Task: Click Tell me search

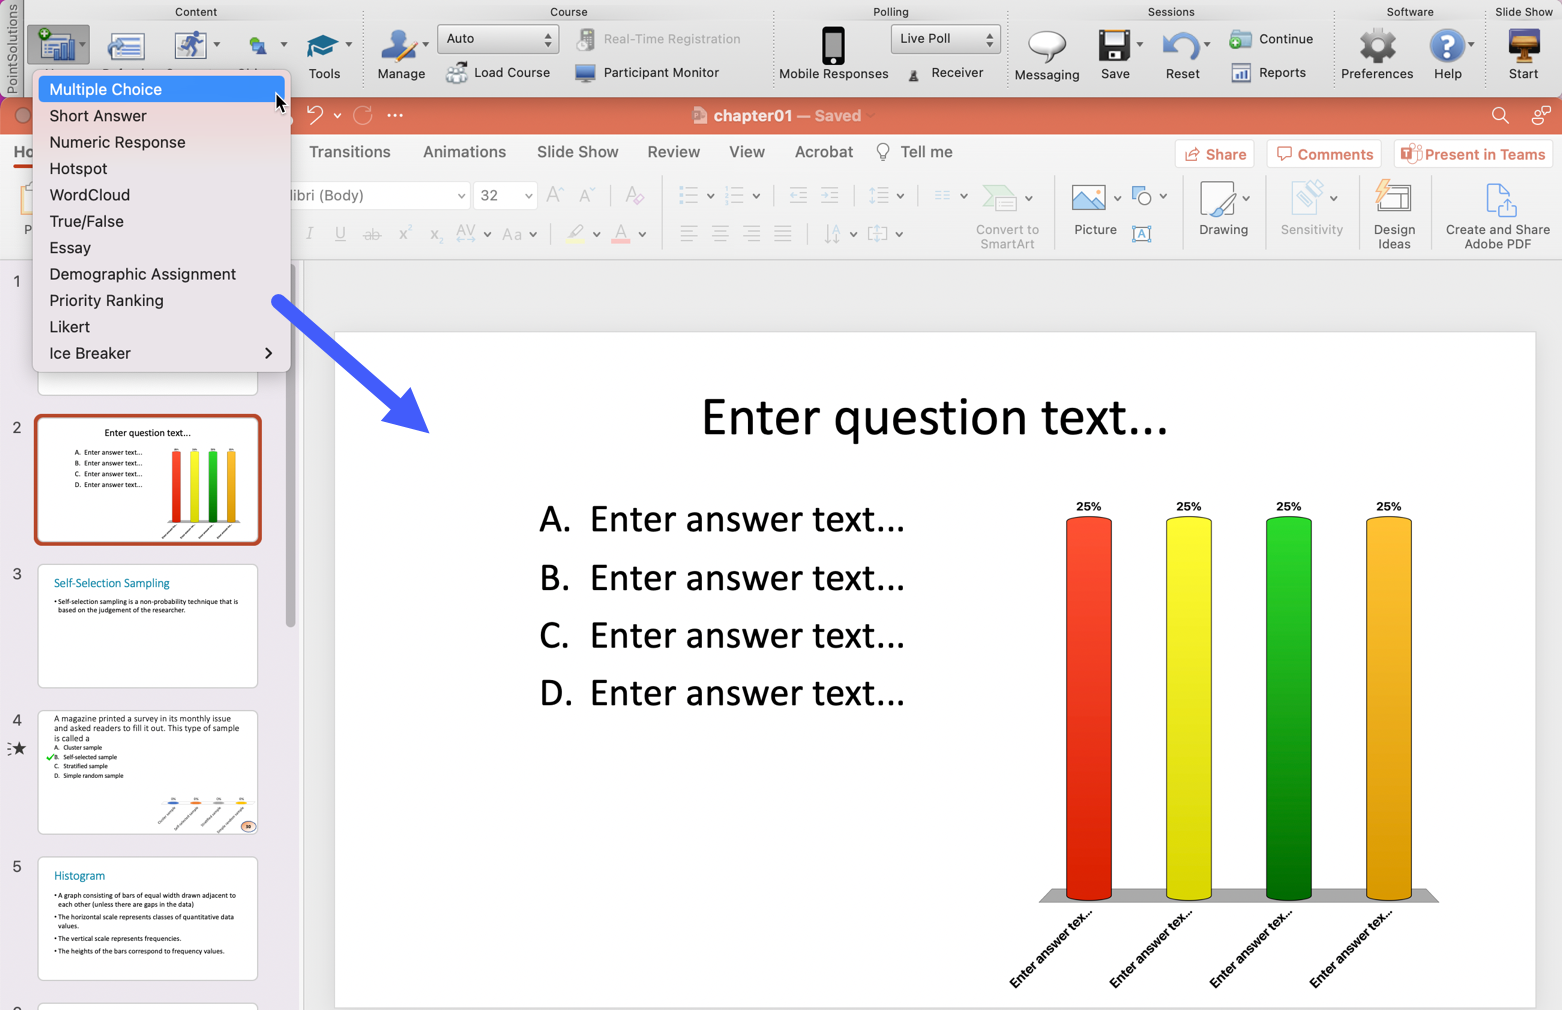Action: pos(914,152)
